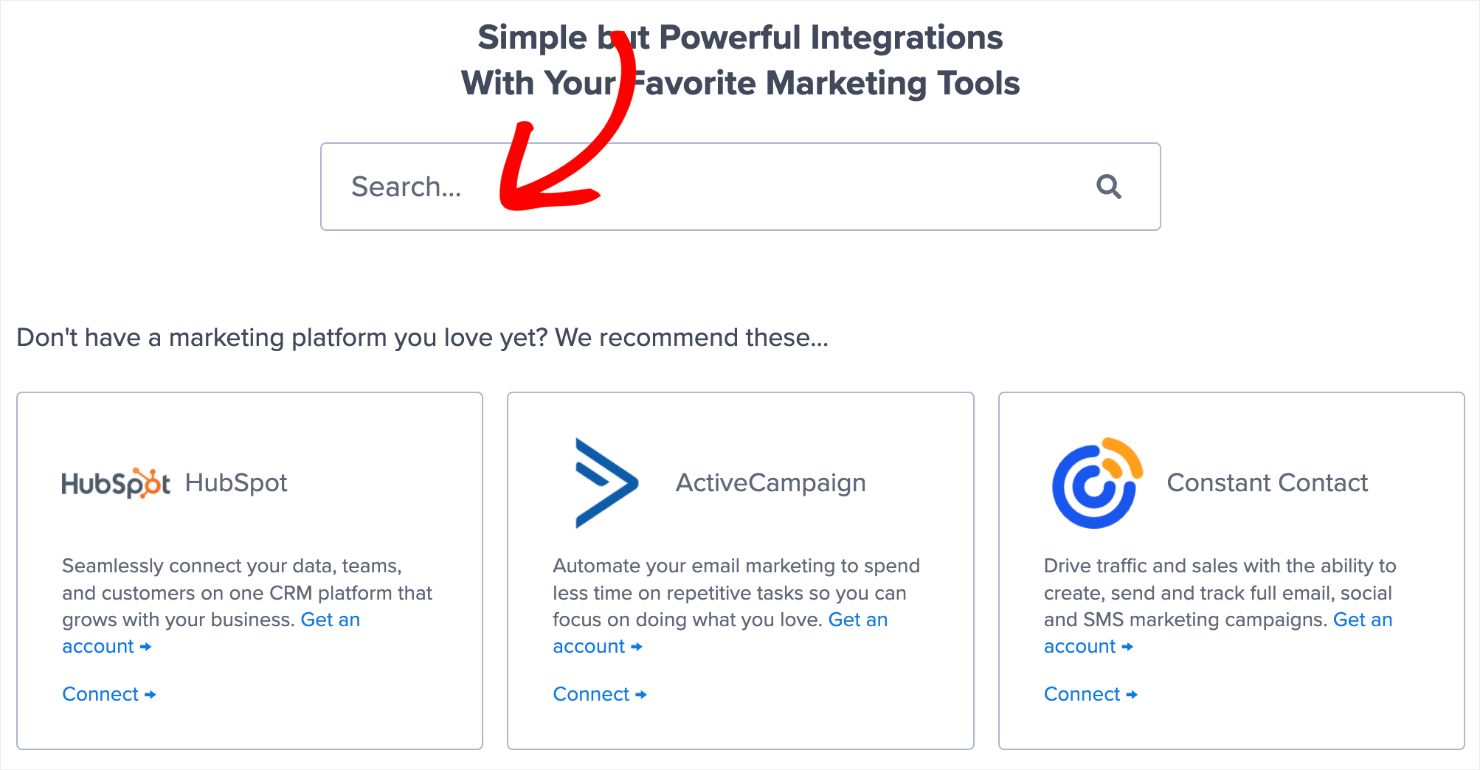Image resolution: width=1480 pixels, height=770 pixels.
Task: Click the Simple but Powerful Integrations heading
Action: point(740,60)
